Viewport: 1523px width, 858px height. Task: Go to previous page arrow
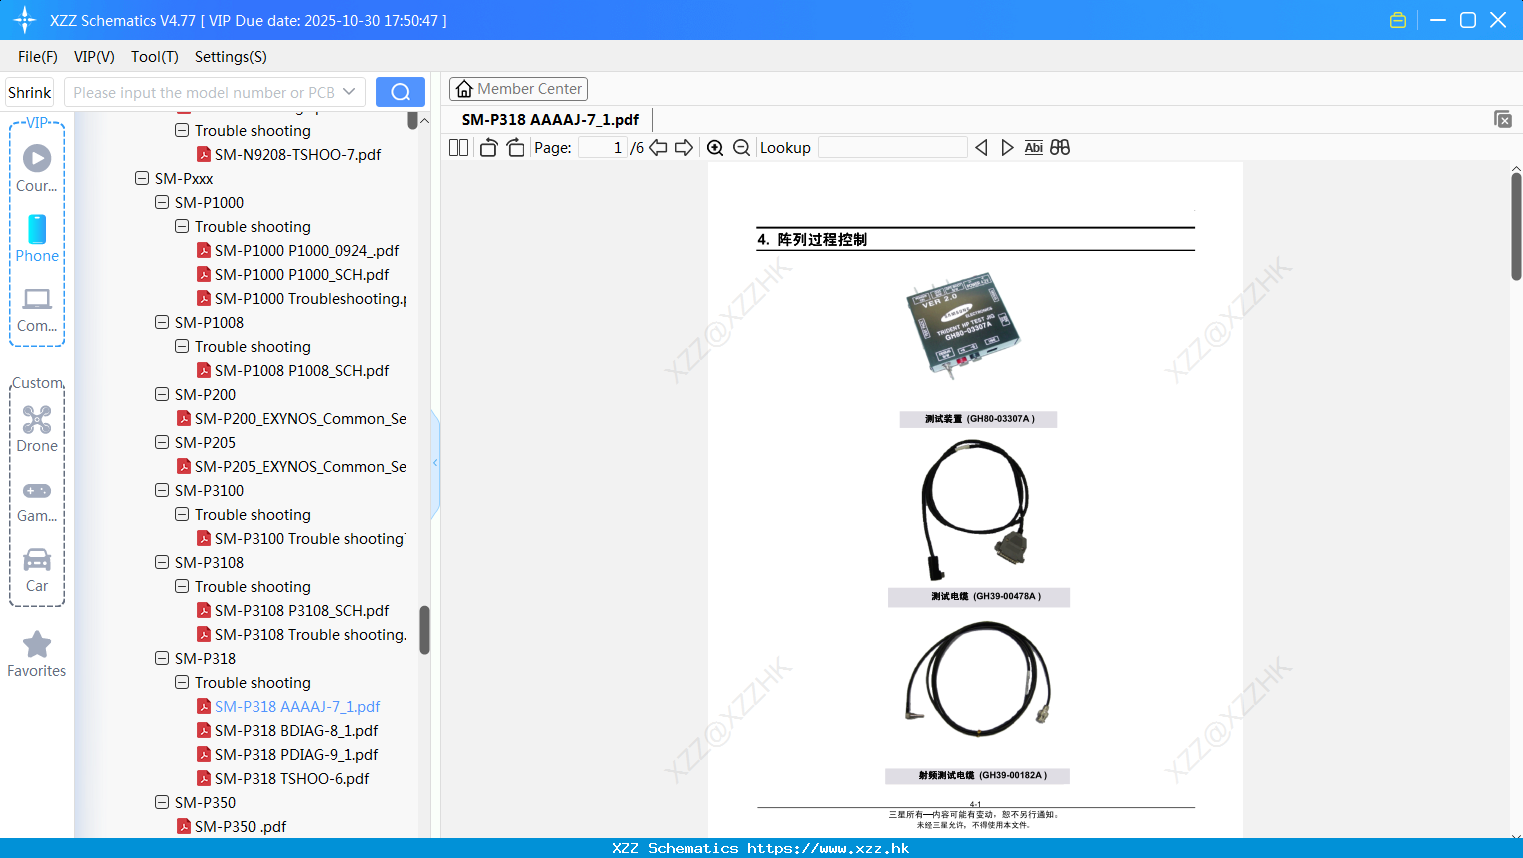pyautogui.click(x=658, y=147)
